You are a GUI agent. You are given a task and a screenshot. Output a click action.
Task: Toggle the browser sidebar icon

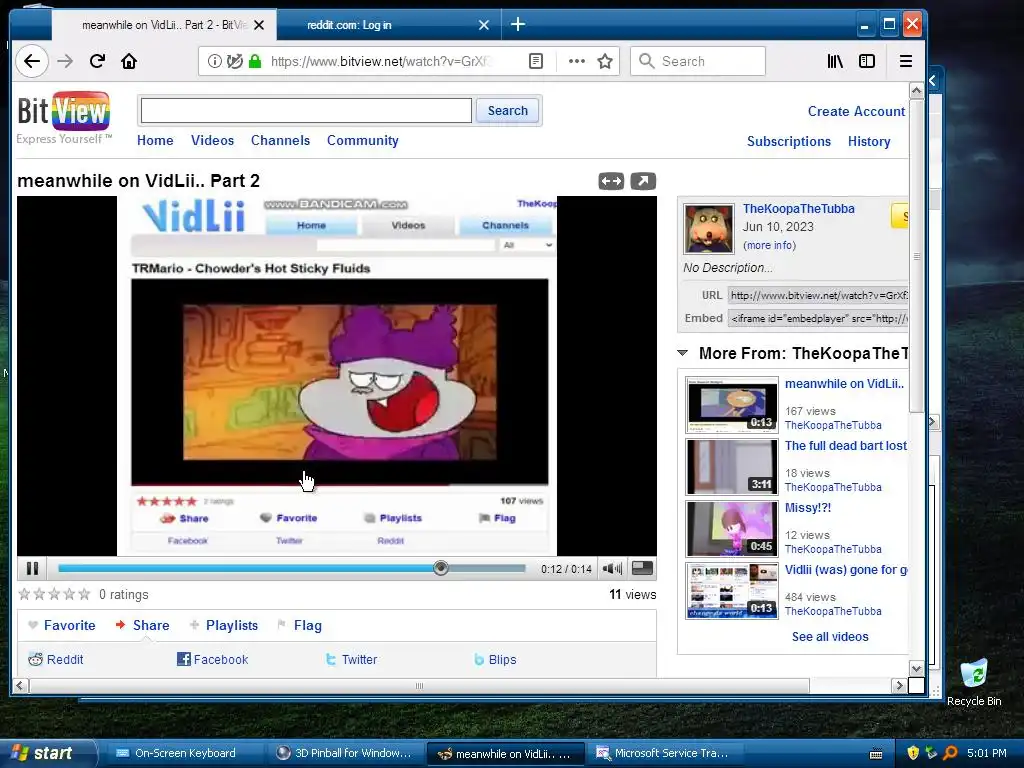867,61
